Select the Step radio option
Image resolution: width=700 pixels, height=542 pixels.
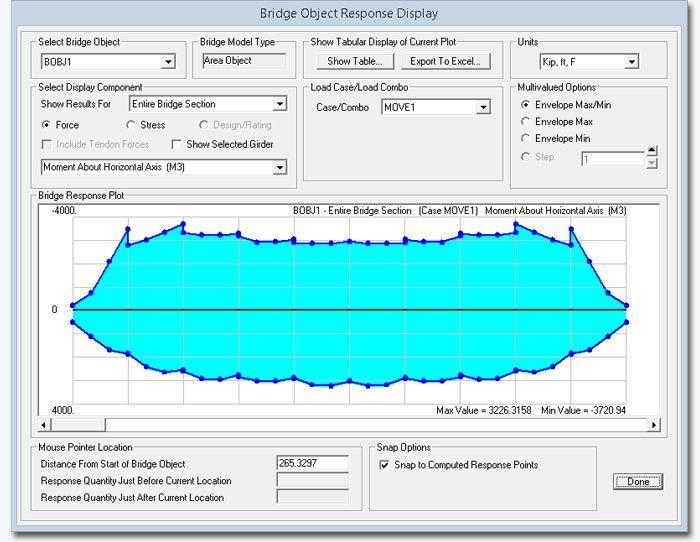(x=525, y=157)
